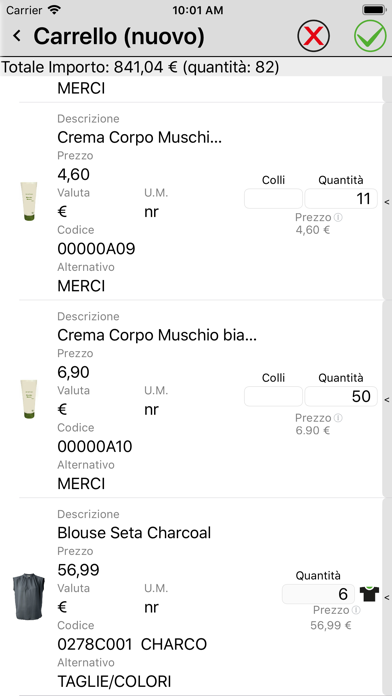The width and height of the screenshot is (392, 696).
Task: Expand side arrow for item 00000A10
Action: 387,399
